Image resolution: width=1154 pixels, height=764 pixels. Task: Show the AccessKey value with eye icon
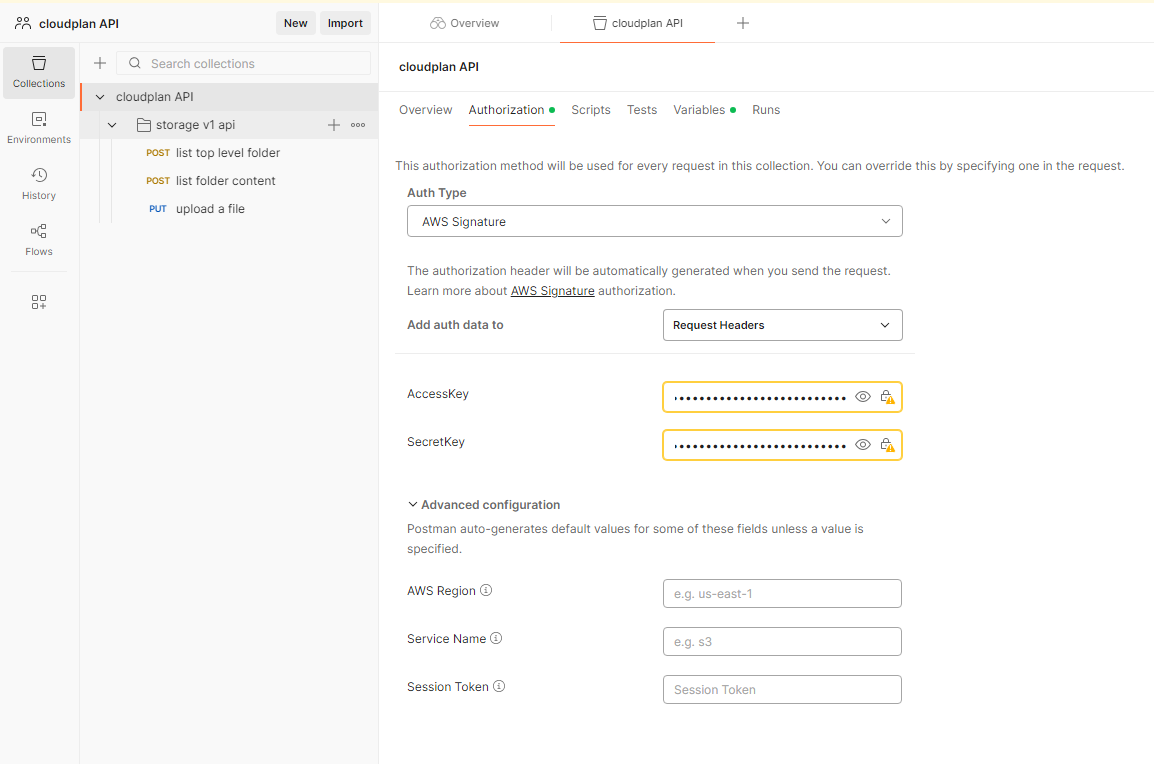pos(863,397)
